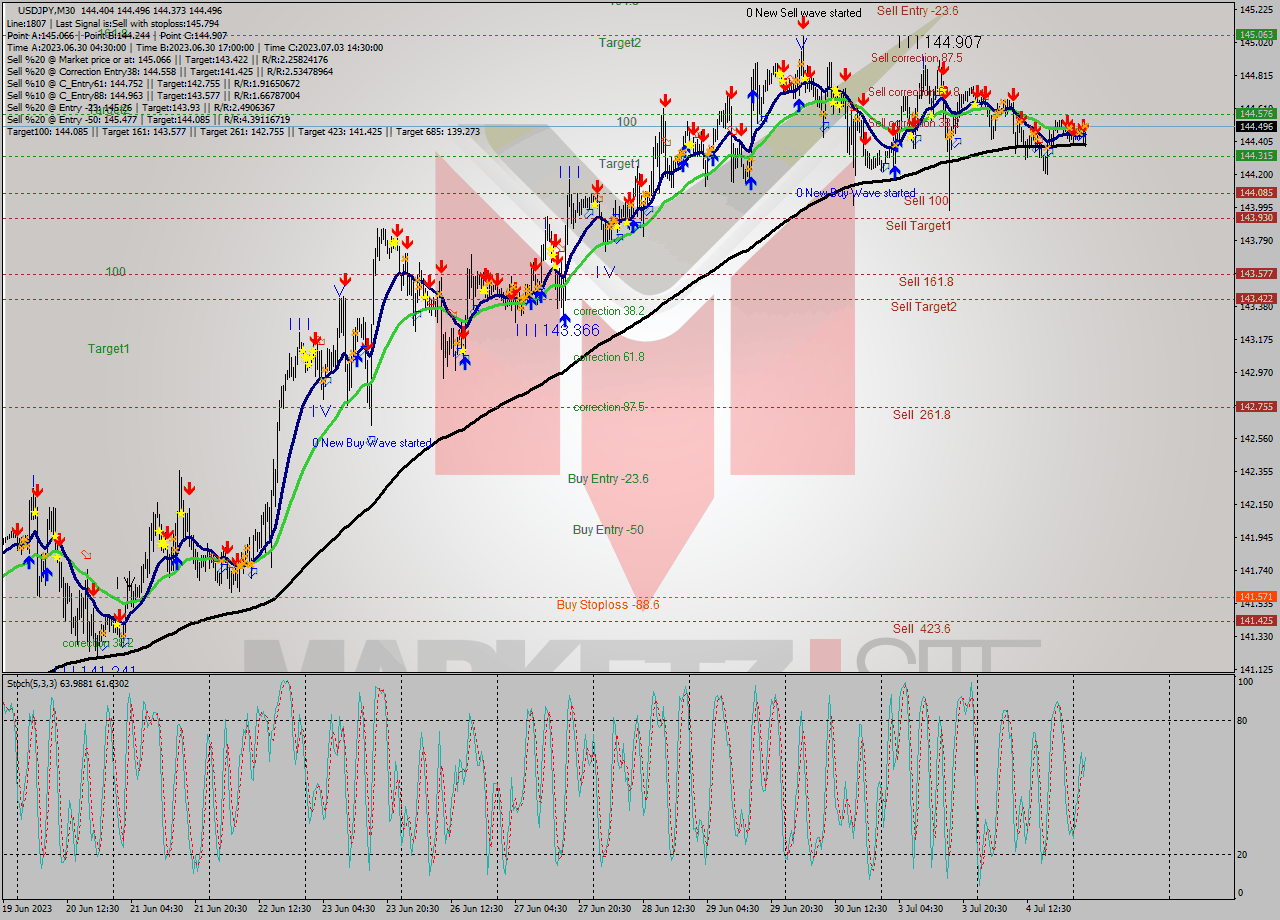1280x920 pixels.
Task: Click the red 143.577 price tag
Action: pyautogui.click(x=1256, y=273)
